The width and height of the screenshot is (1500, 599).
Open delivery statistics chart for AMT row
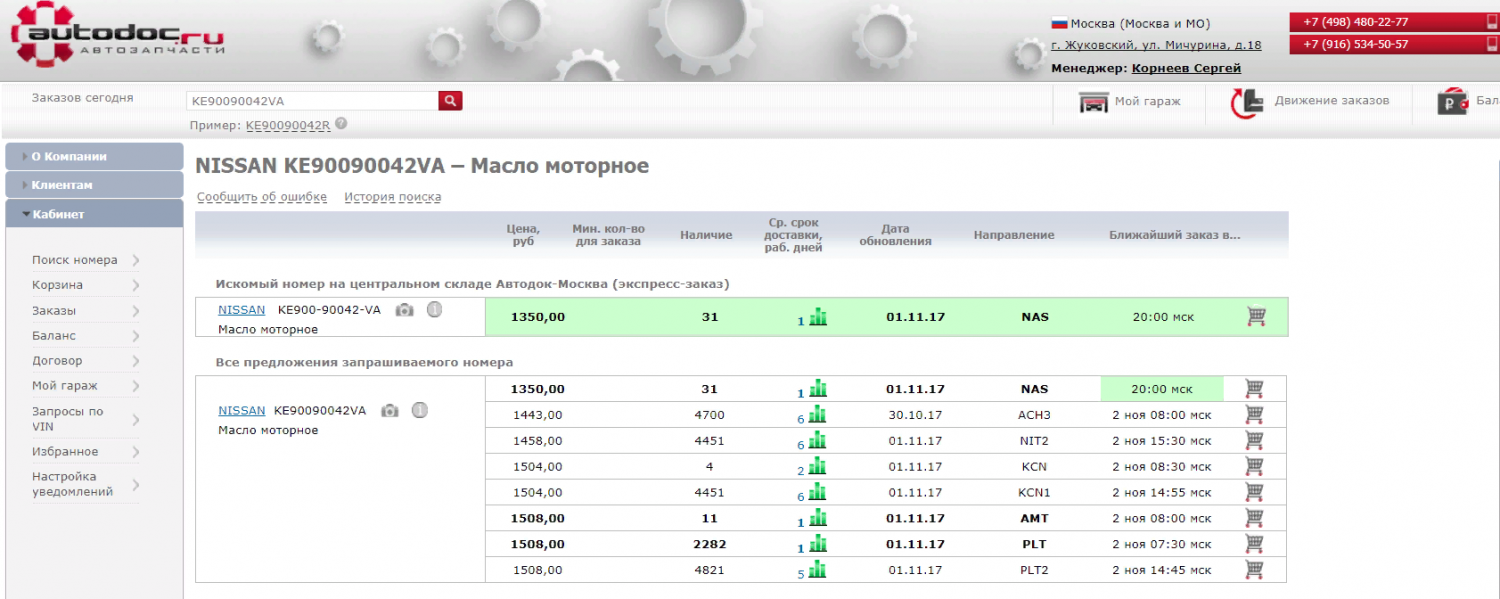[818, 518]
